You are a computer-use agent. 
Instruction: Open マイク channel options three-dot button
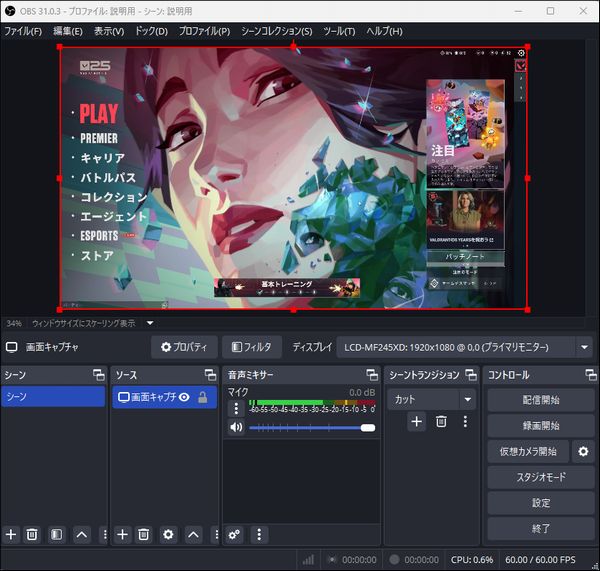click(x=236, y=408)
